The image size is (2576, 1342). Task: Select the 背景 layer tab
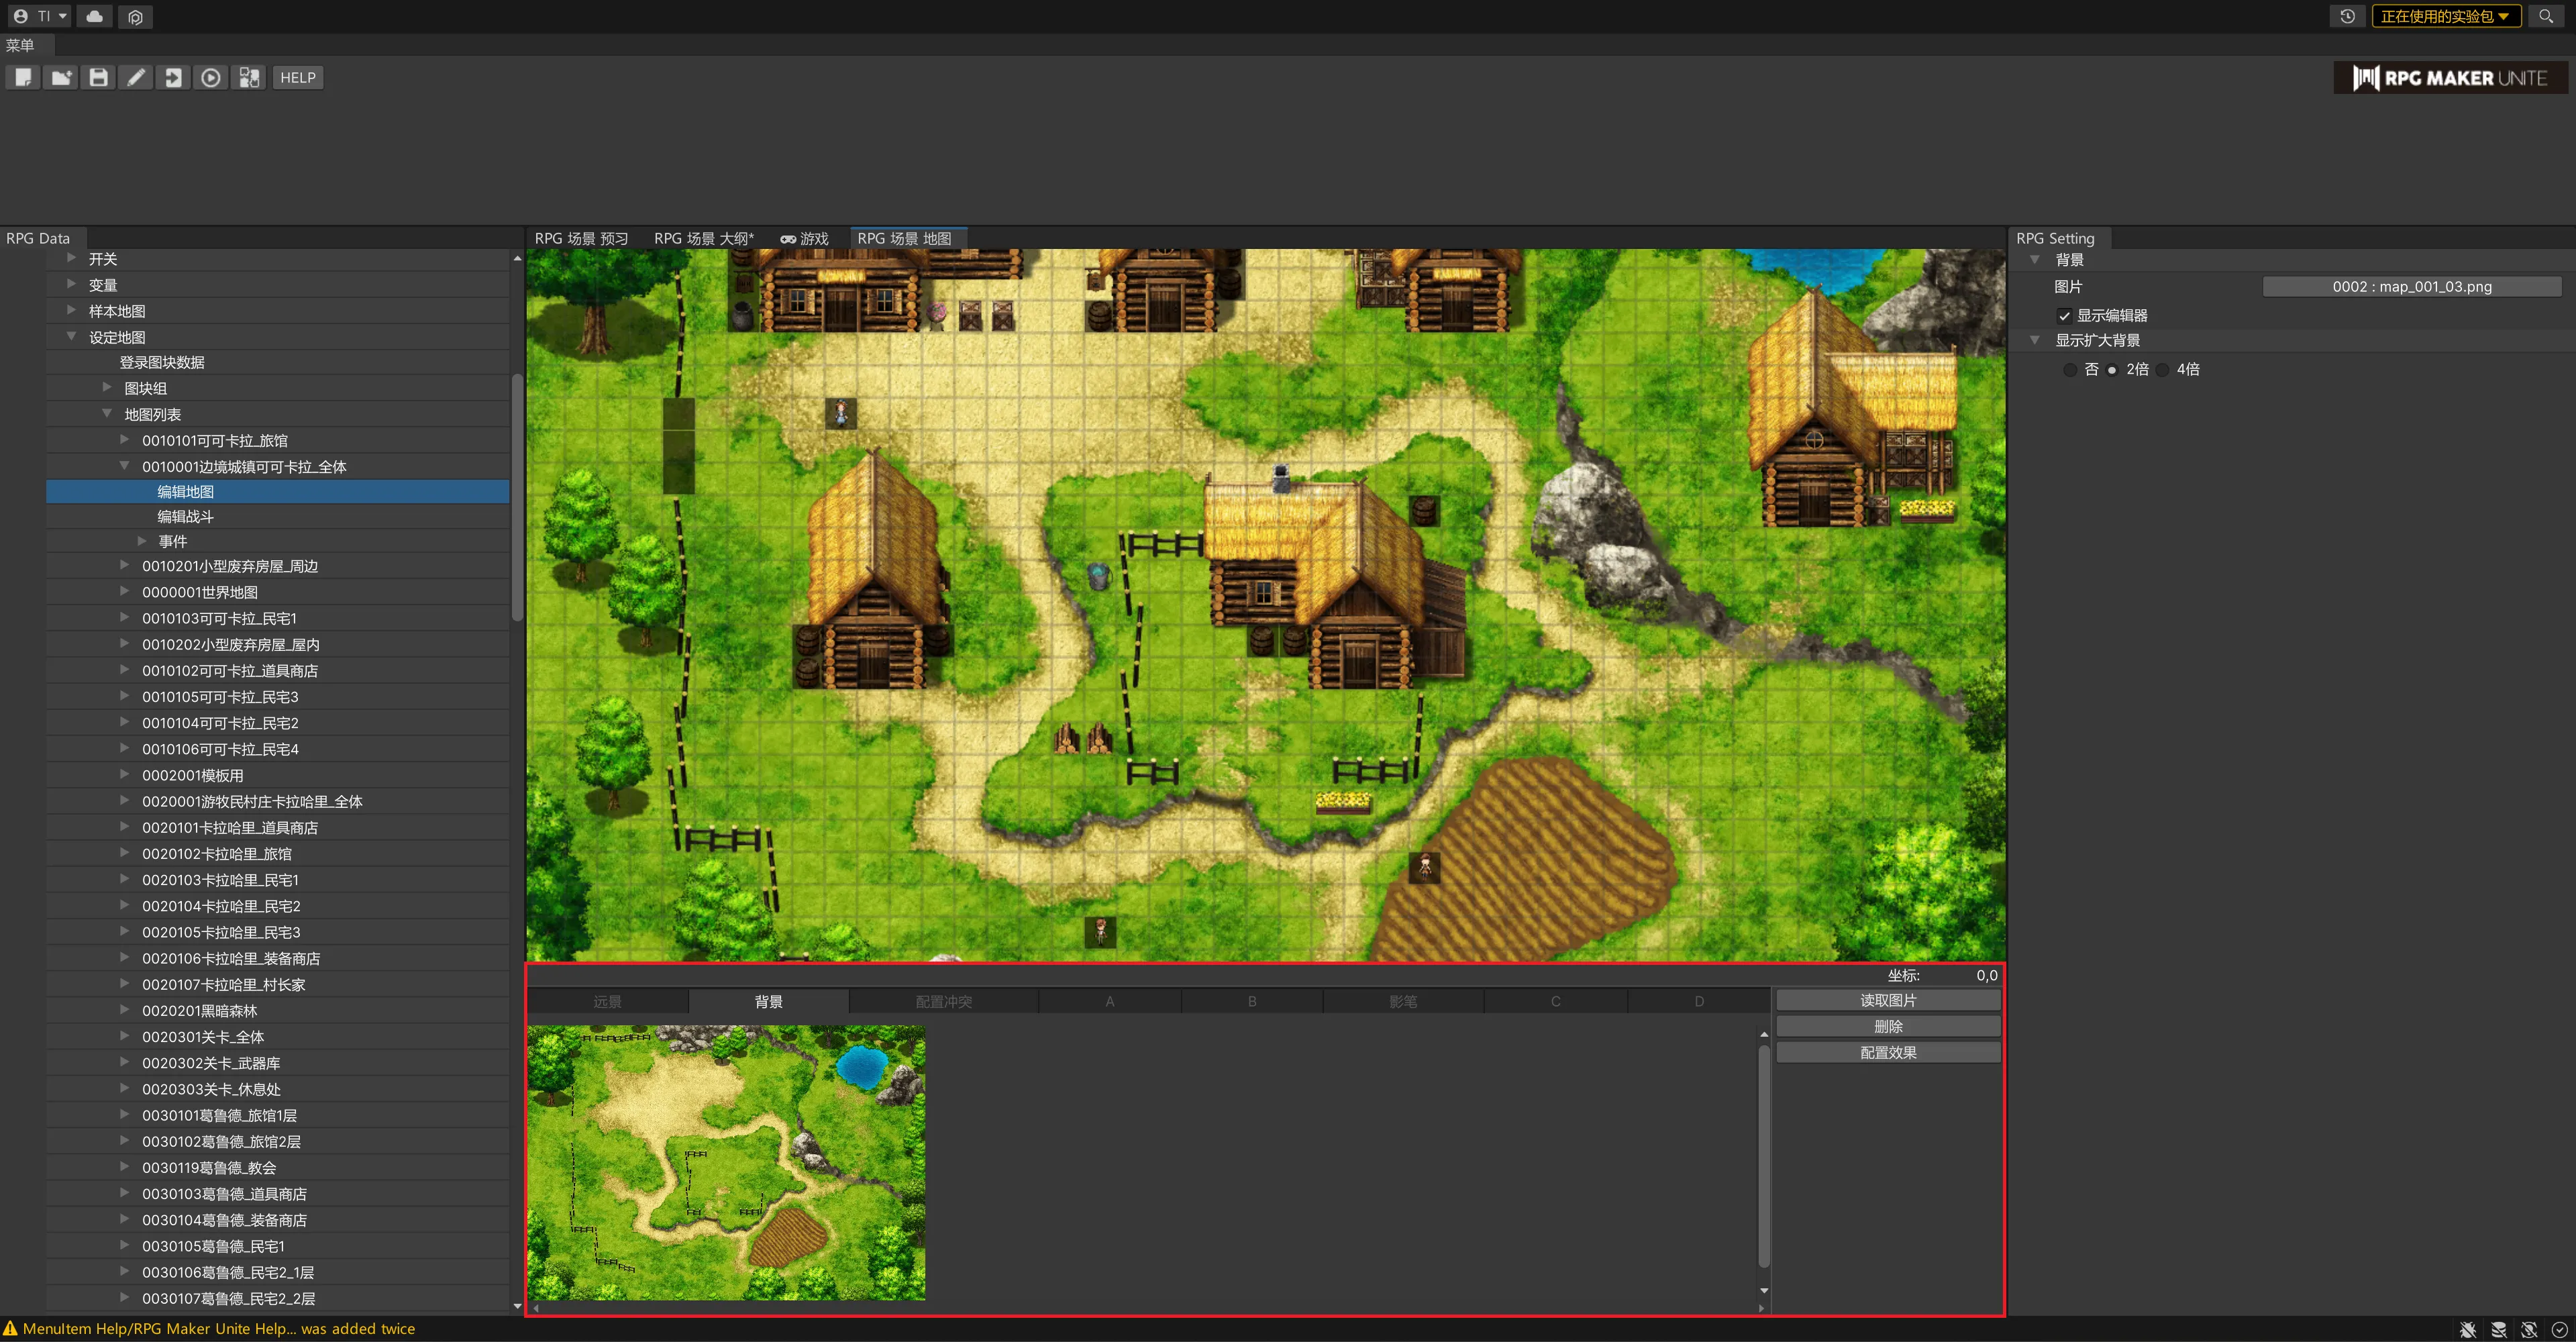pos(768,1001)
